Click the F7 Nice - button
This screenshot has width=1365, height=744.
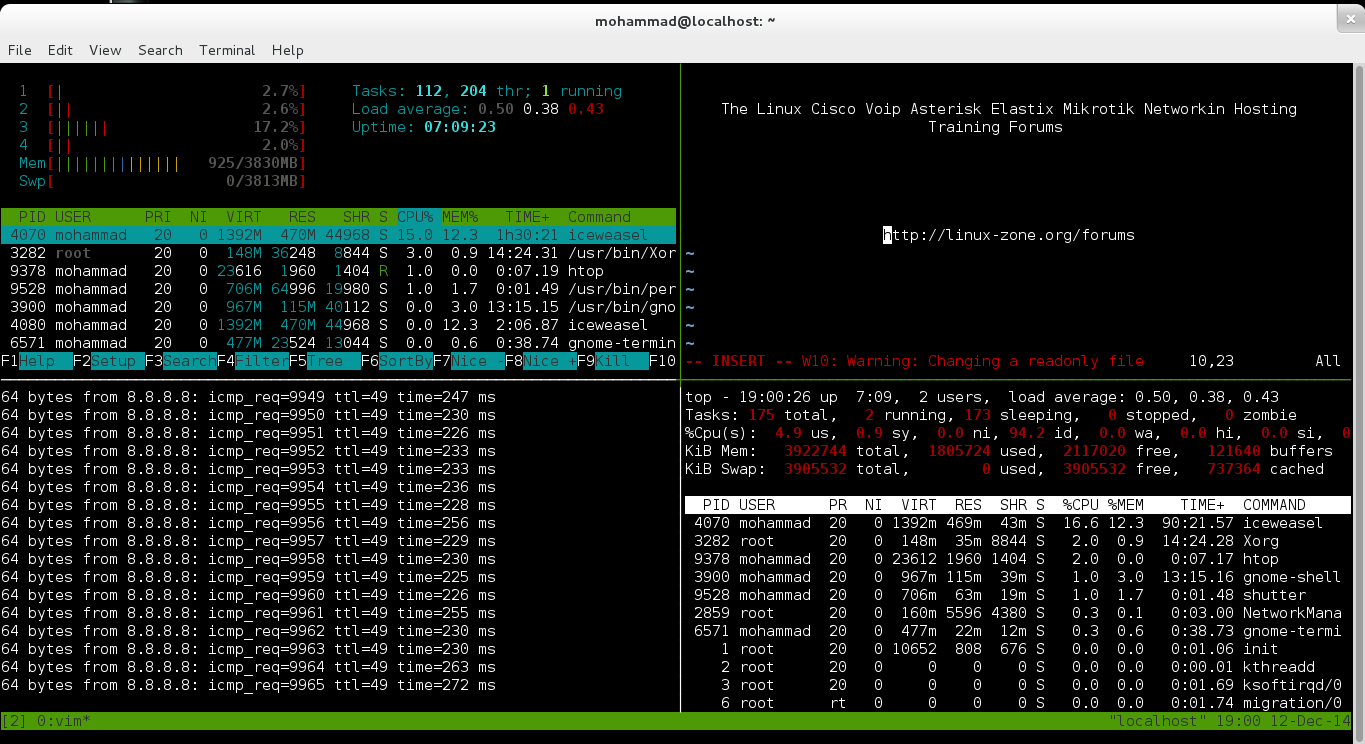tap(477, 361)
